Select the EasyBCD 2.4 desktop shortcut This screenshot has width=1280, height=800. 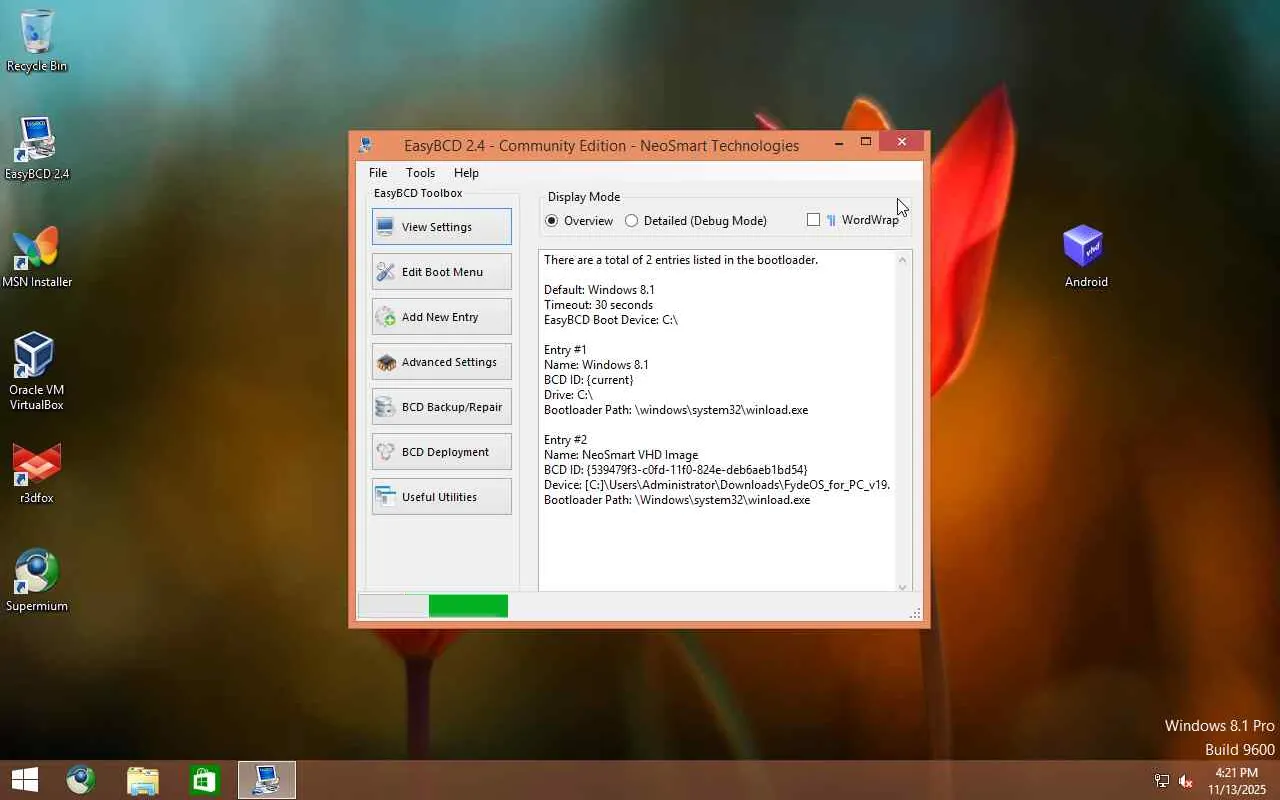37,148
